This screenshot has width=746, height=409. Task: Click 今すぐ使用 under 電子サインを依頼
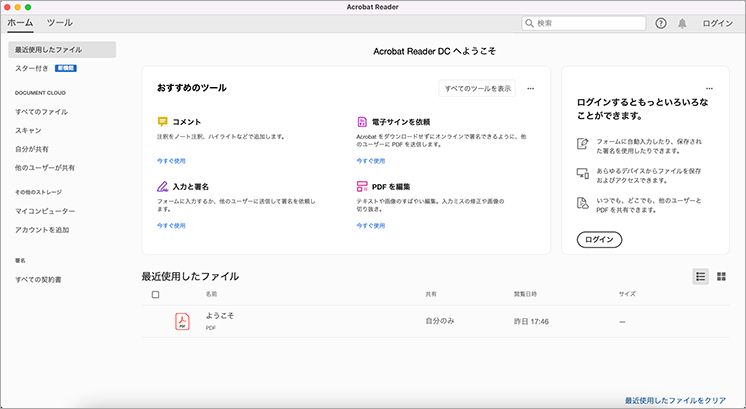coord(371,161)
